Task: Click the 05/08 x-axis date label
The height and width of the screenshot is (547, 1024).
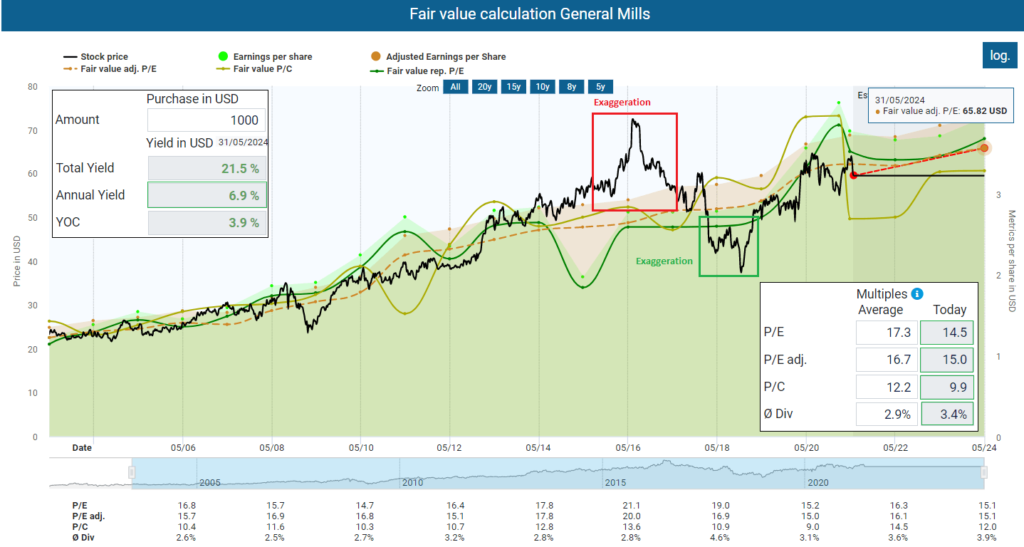Action: point(272,448)
